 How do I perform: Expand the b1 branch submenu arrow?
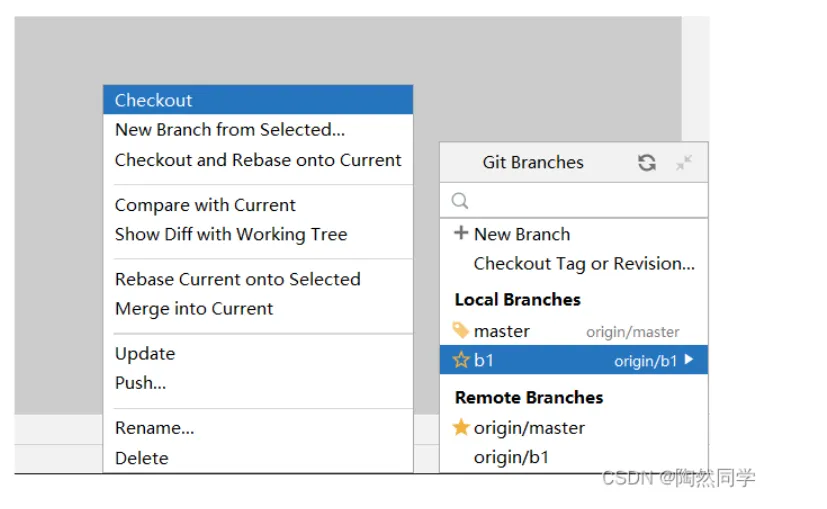tap(689, 360)
